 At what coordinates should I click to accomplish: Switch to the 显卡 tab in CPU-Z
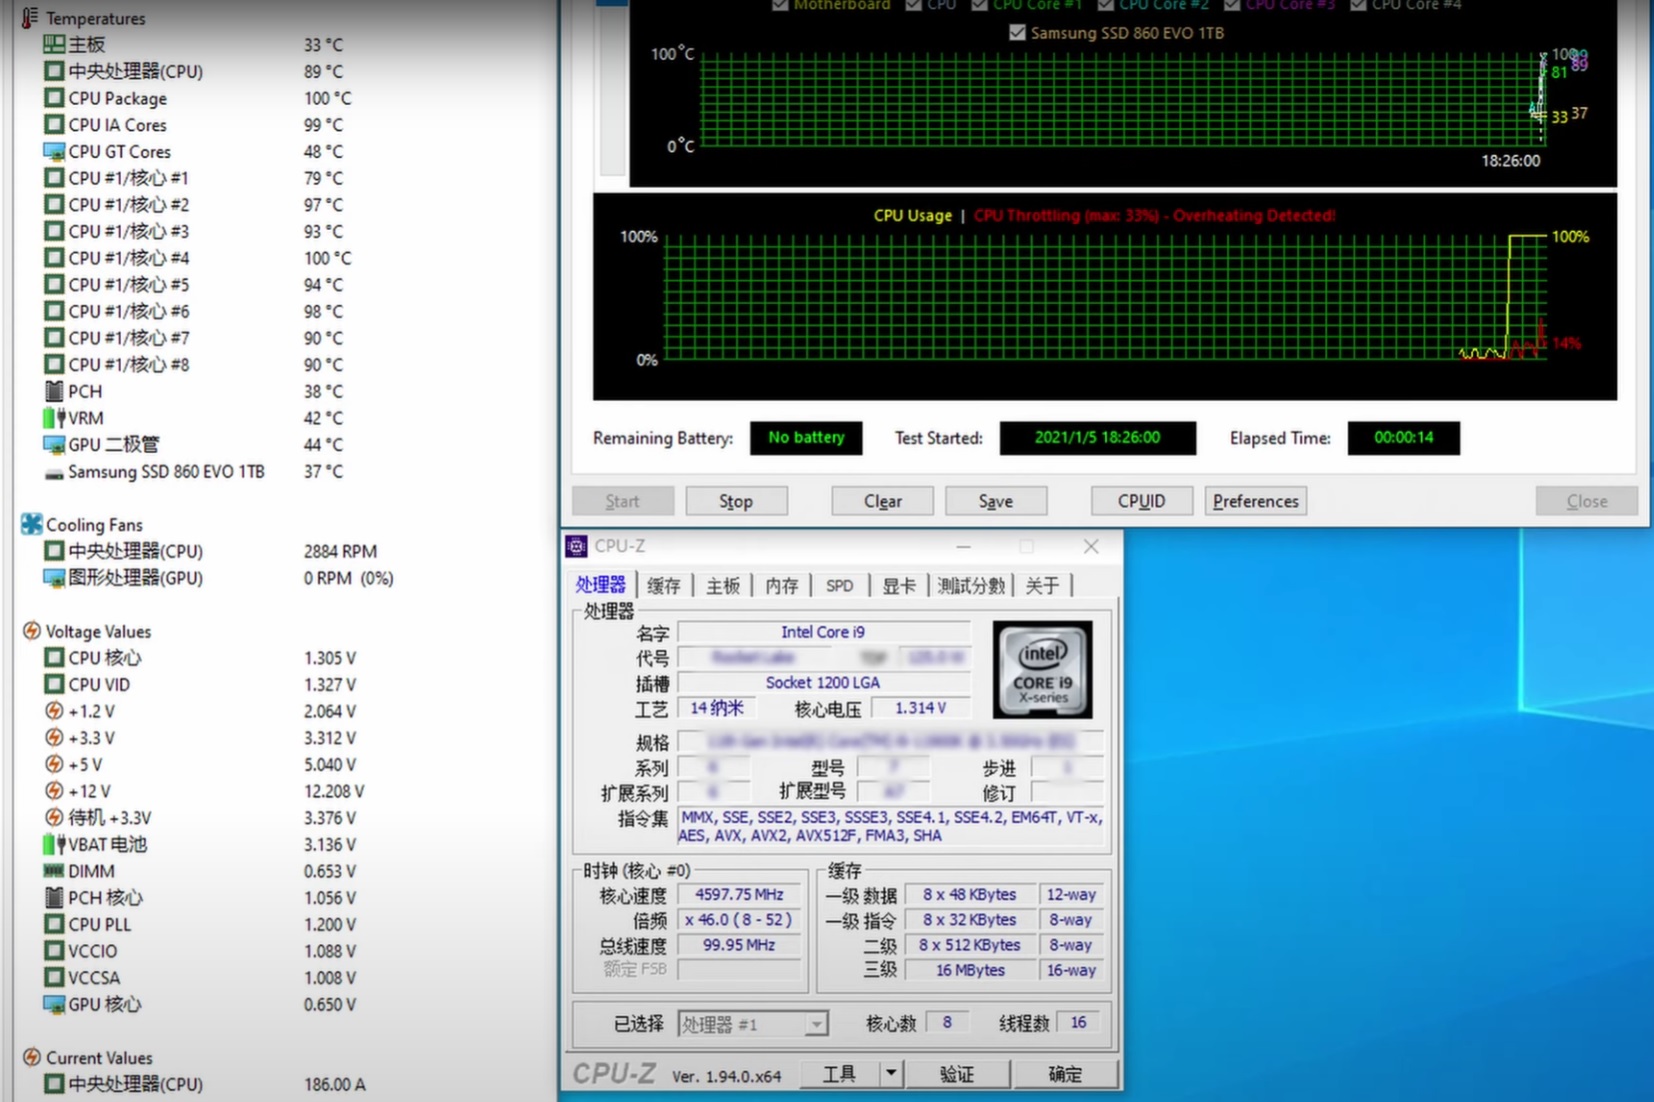point(899,586)
